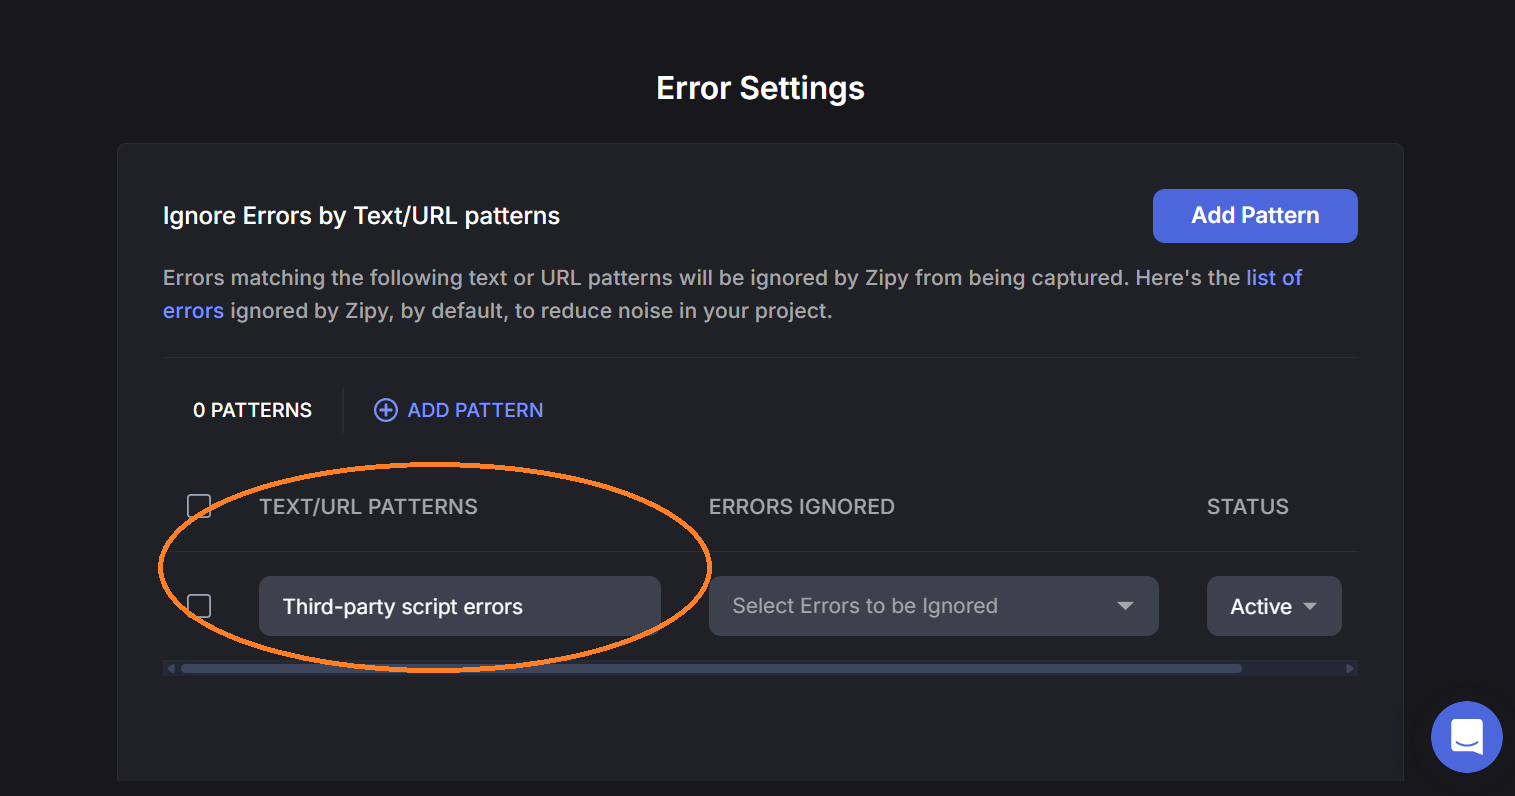Click the Error Settings page title
Viewport: 1515px width, 796px height.
point(760,88)
